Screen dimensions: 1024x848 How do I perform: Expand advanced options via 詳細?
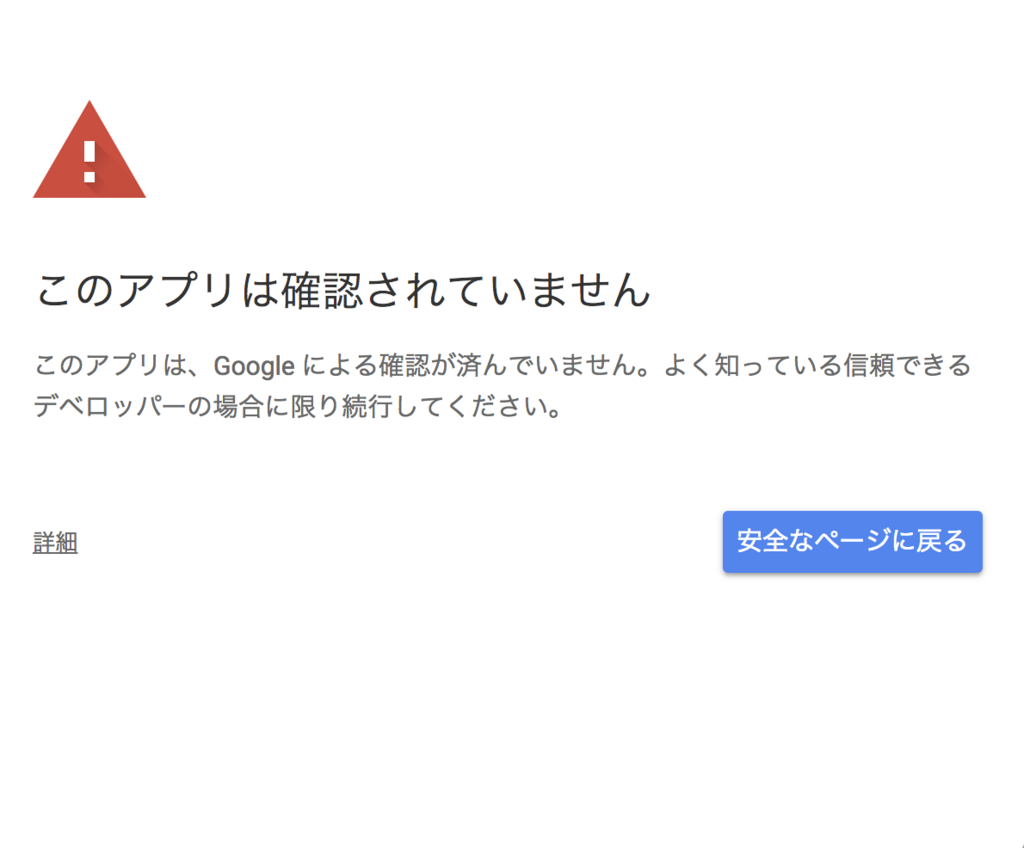56,543
